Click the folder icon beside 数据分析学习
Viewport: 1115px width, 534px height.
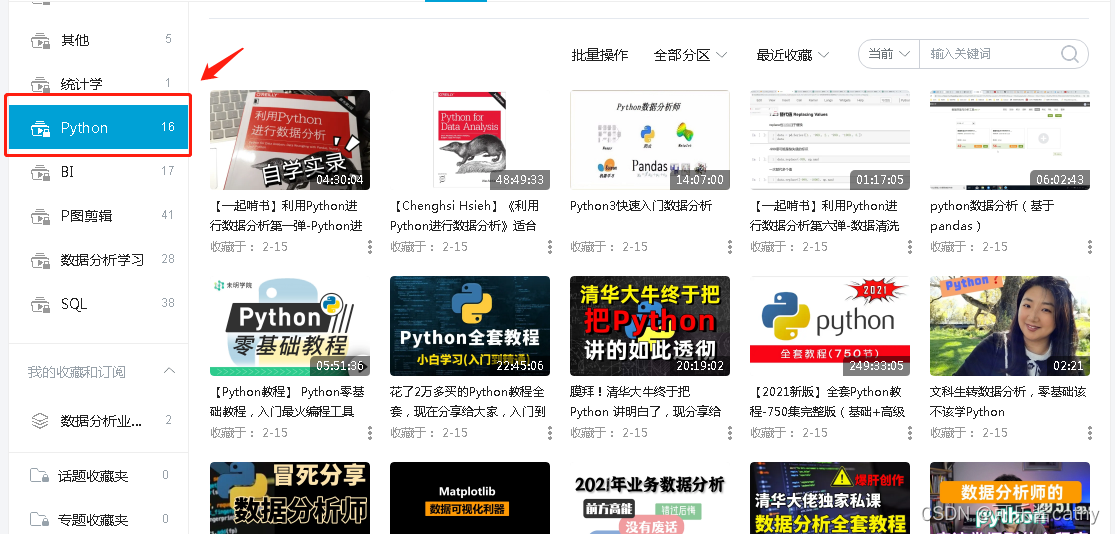point(40,260)
